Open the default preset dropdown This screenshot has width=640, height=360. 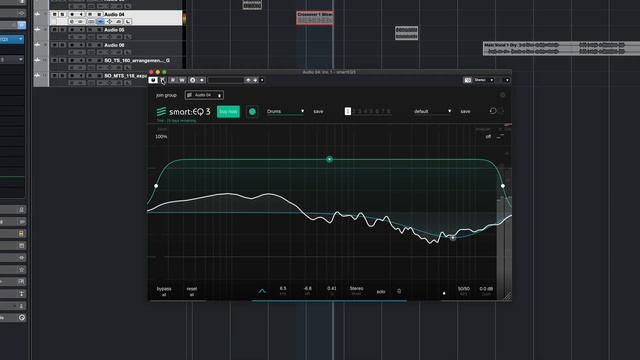(432, 111)
